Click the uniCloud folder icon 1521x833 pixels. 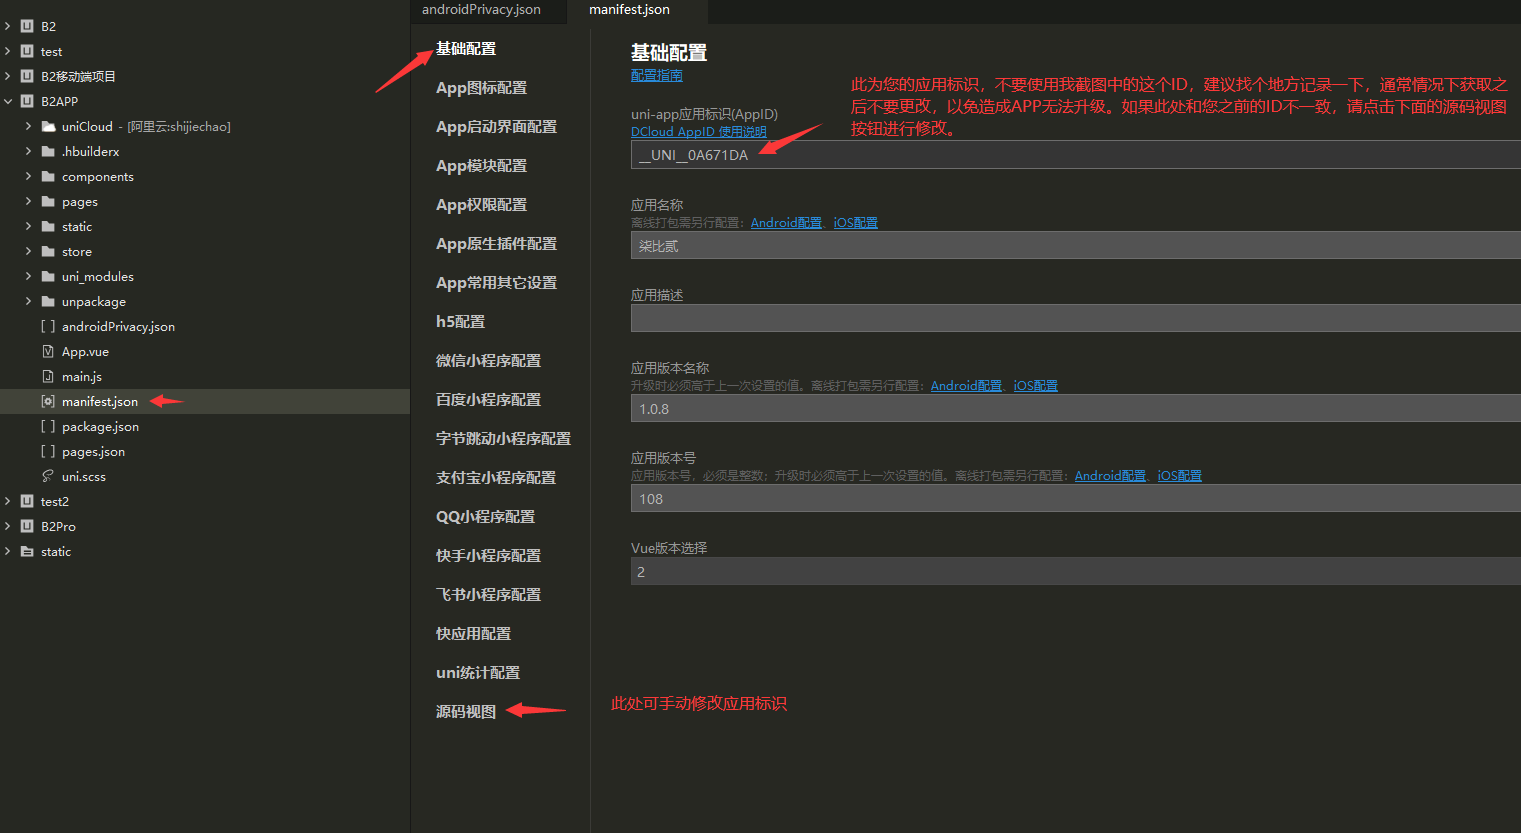coord(48,127)
